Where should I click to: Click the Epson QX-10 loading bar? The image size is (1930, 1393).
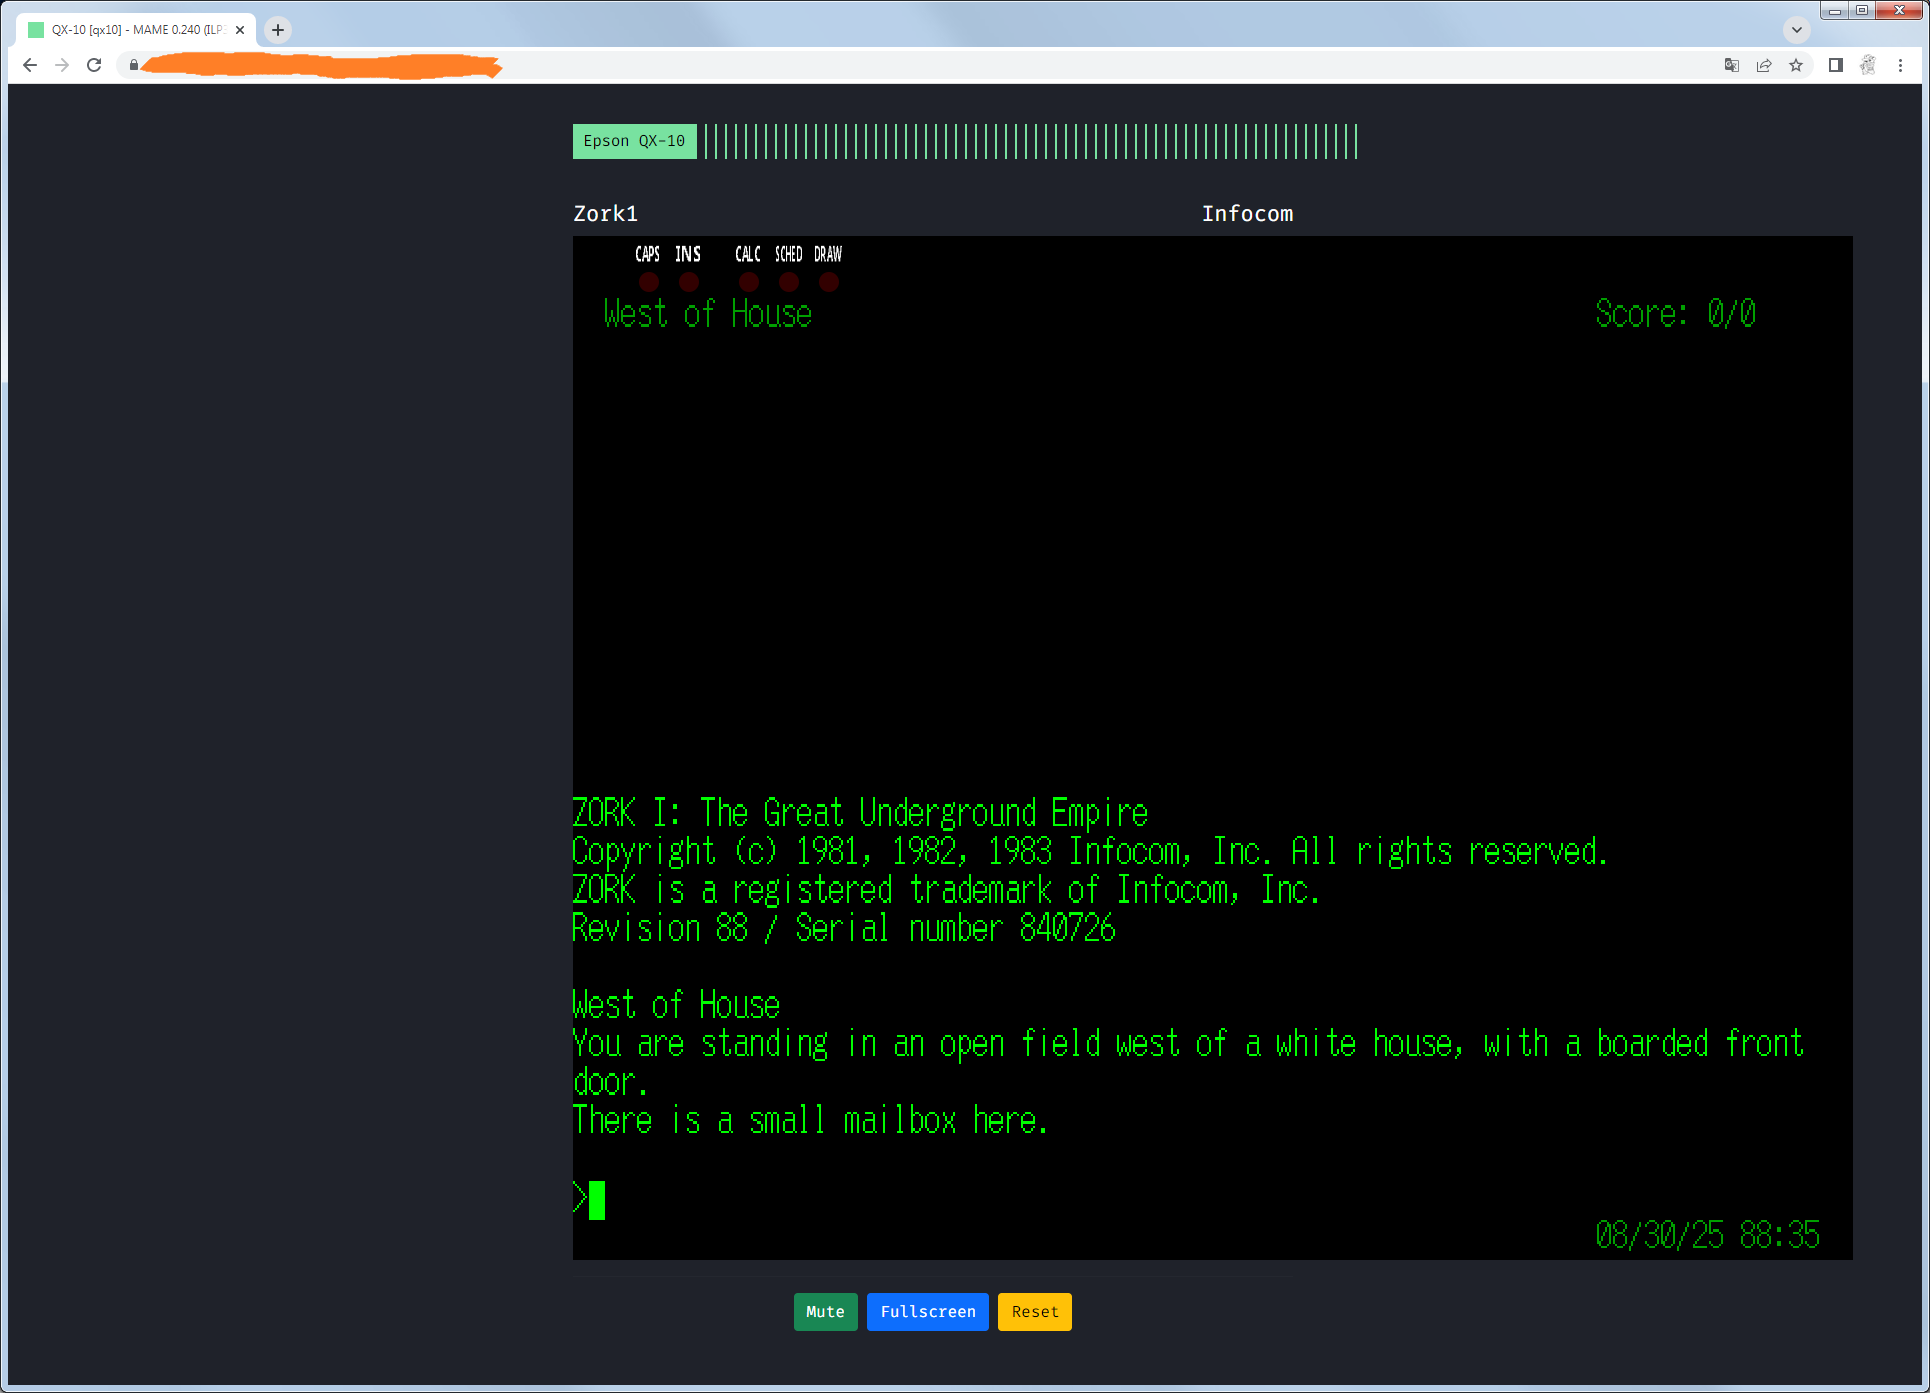pos(1030,141)
